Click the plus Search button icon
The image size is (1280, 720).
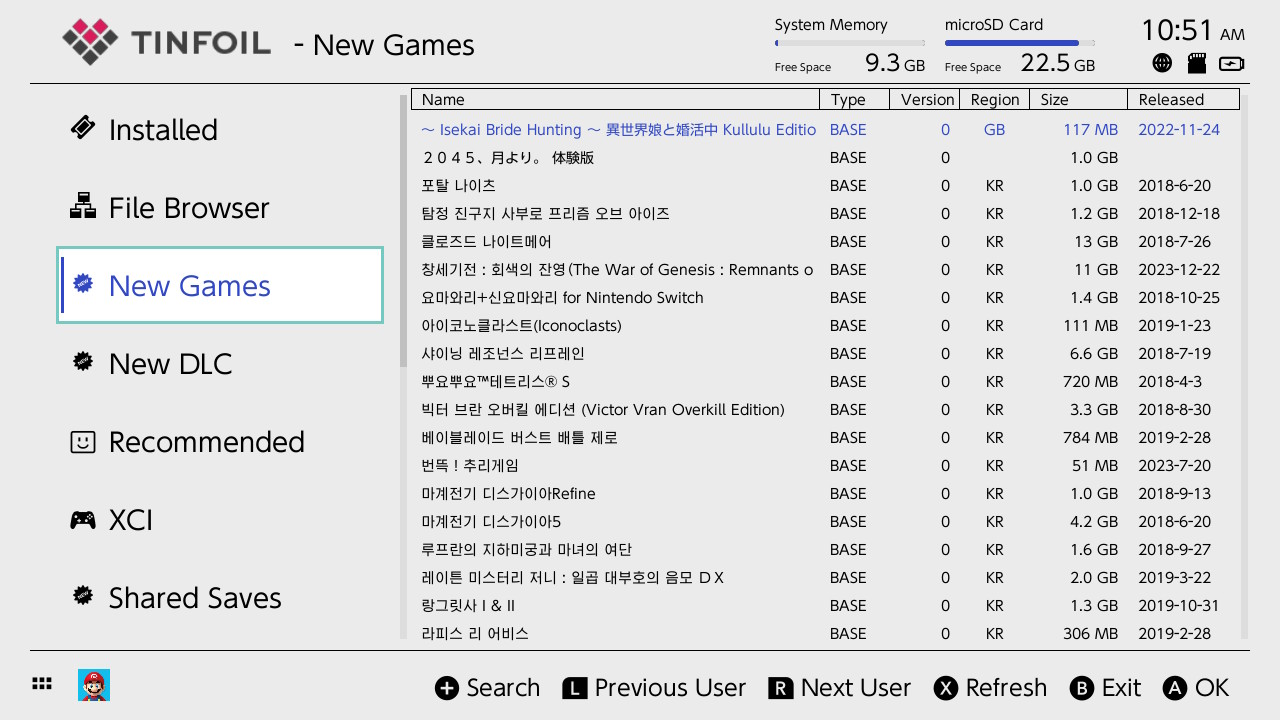[447, 688]
